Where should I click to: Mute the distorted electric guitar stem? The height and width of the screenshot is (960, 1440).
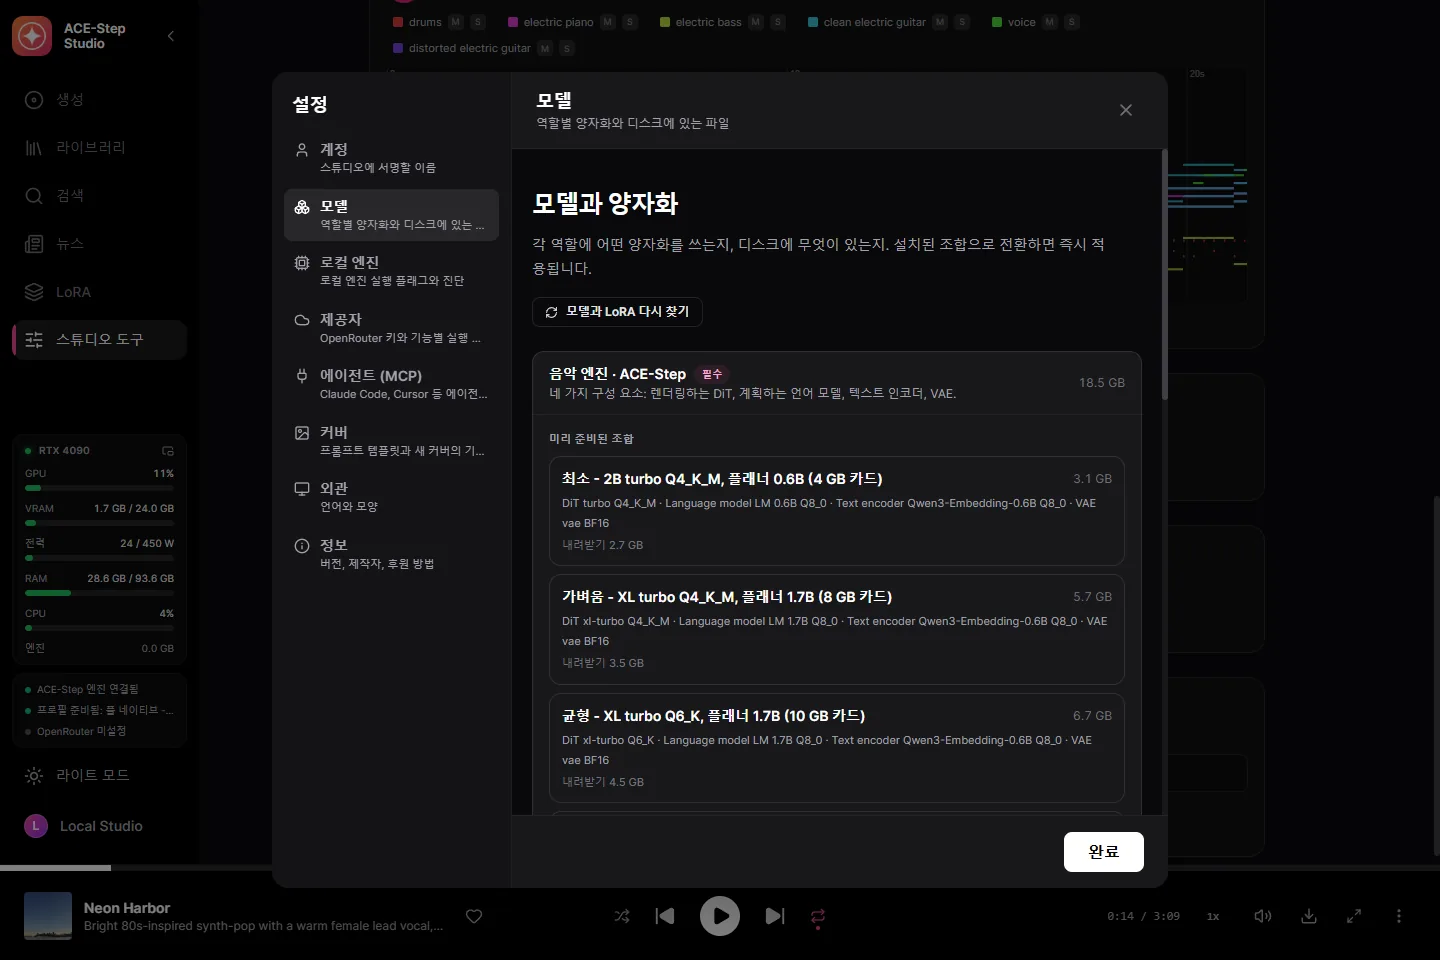[x=545, y=48]
